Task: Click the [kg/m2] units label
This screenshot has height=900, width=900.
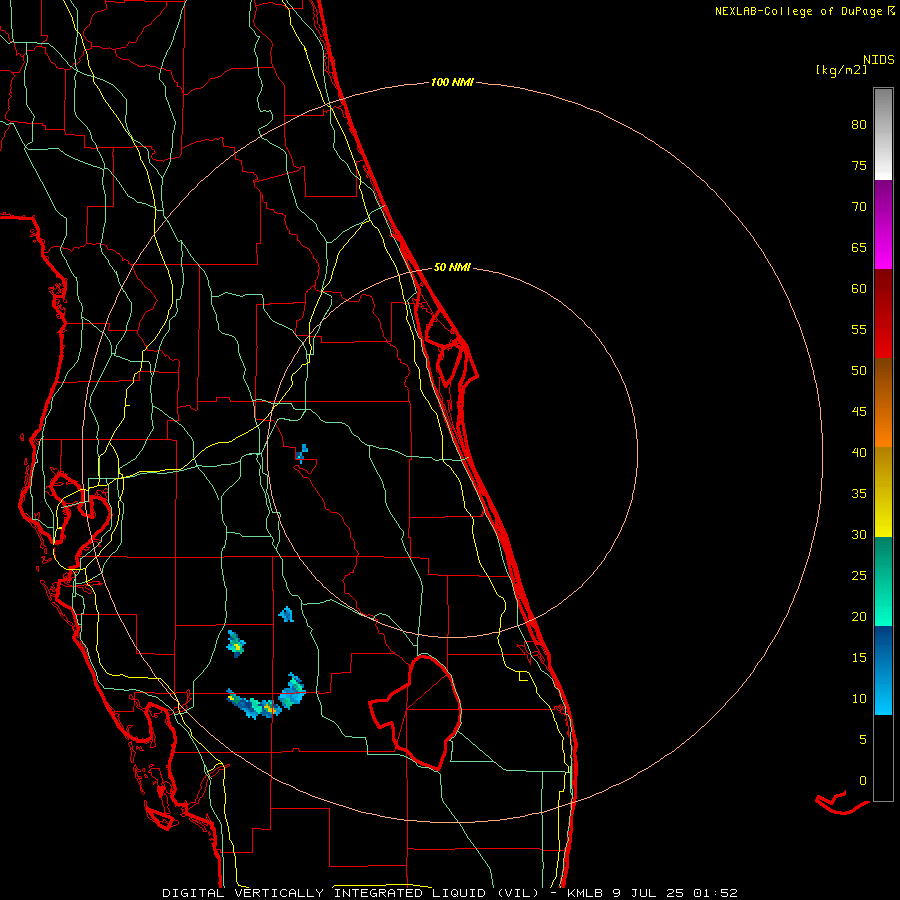Action: [841, 70]
